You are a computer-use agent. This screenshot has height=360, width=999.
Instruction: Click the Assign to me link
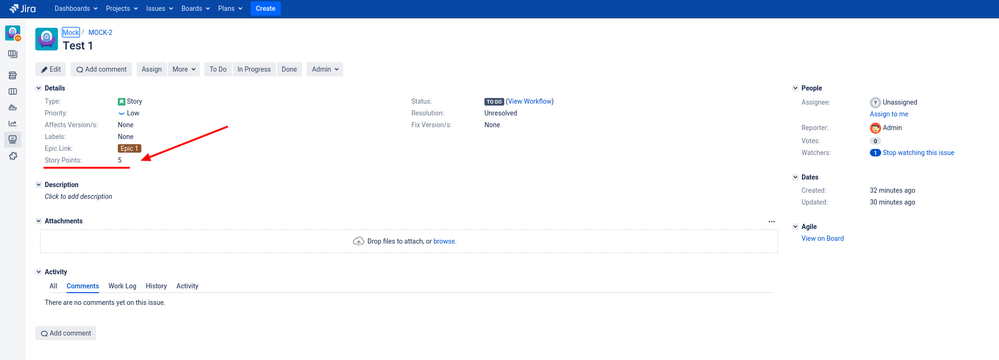889,114
